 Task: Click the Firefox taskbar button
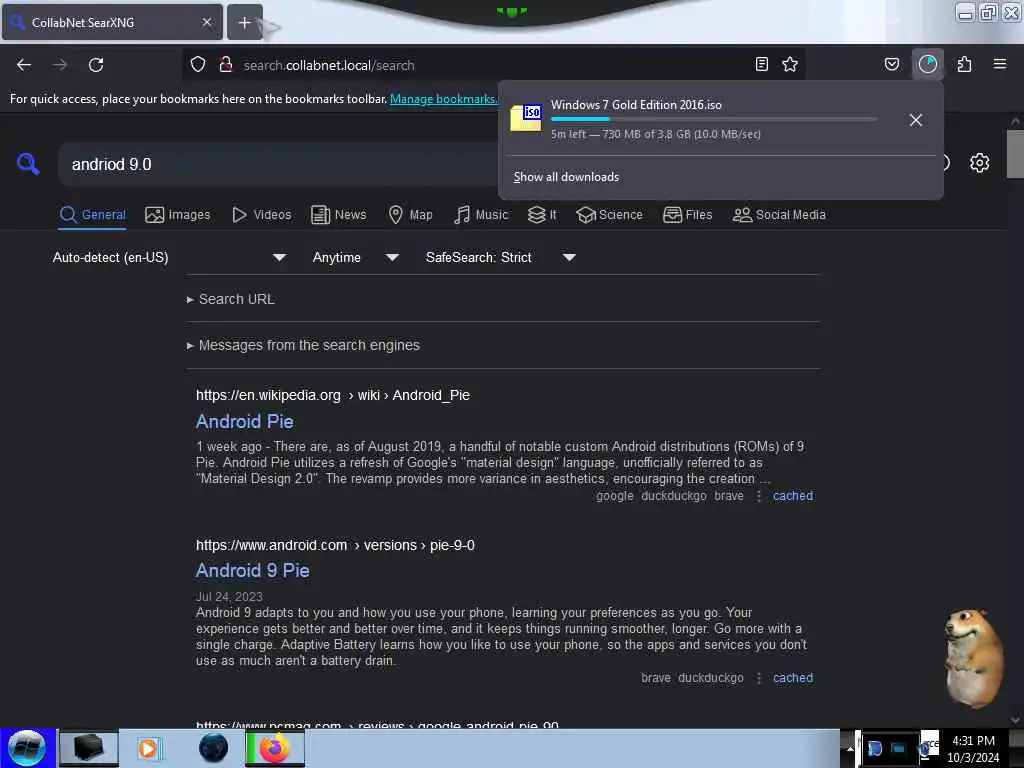[275, 748]
